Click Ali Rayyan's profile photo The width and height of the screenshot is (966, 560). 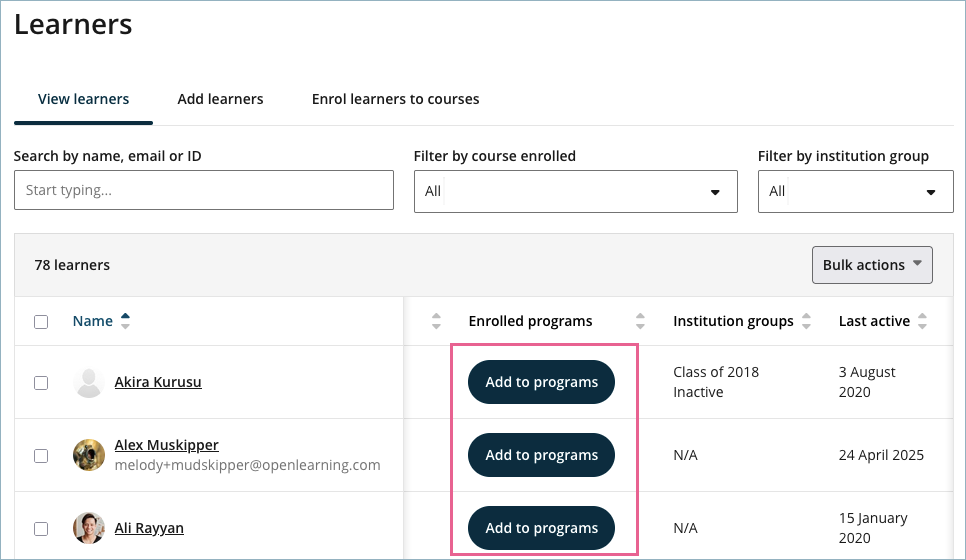point(89,528)
